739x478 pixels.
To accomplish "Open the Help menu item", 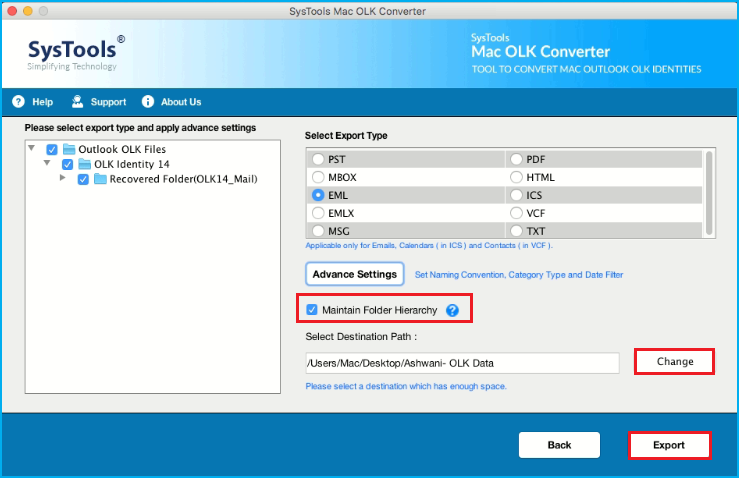I will pos(42,102).
